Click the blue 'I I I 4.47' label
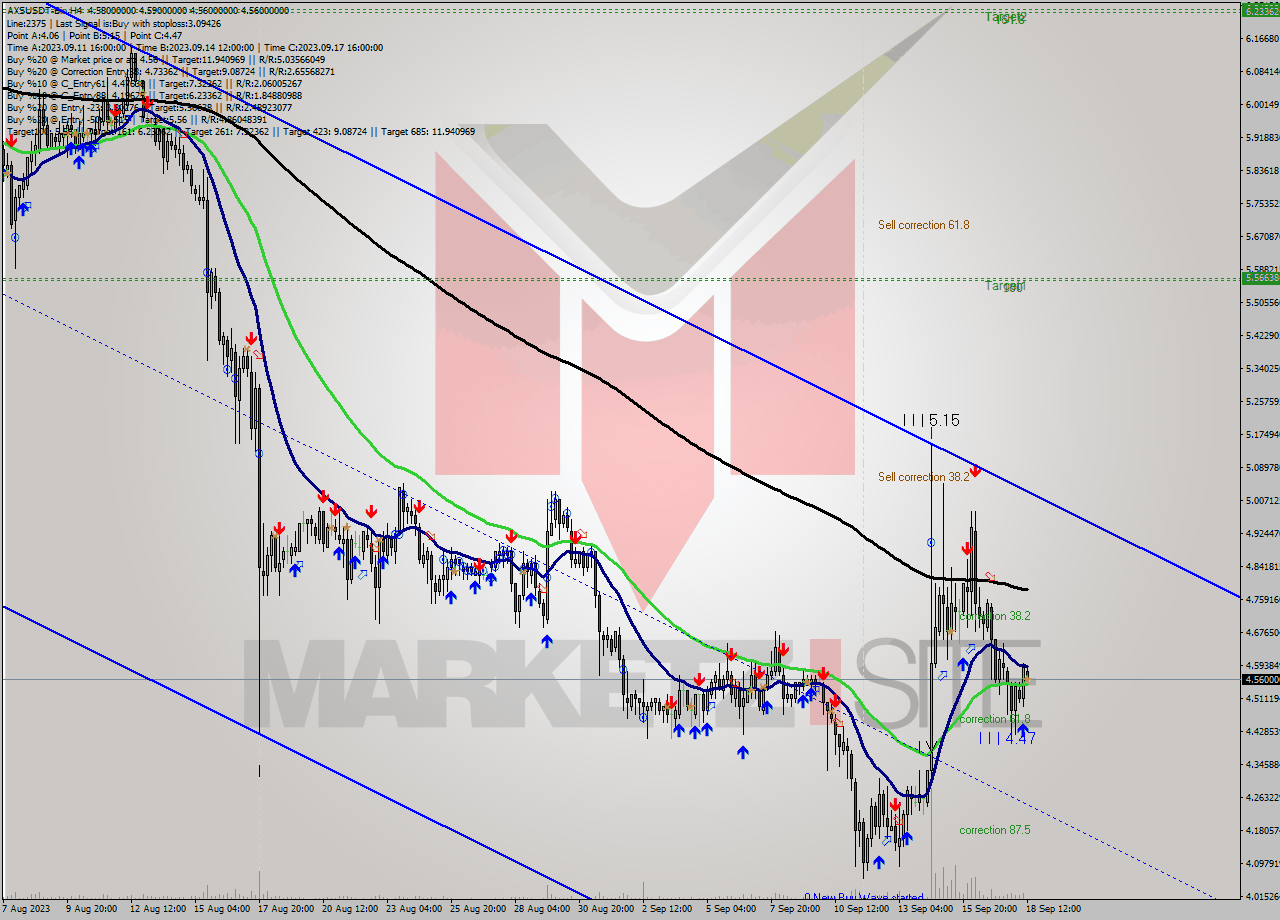1280x920 pixels. coord(1007,738)
